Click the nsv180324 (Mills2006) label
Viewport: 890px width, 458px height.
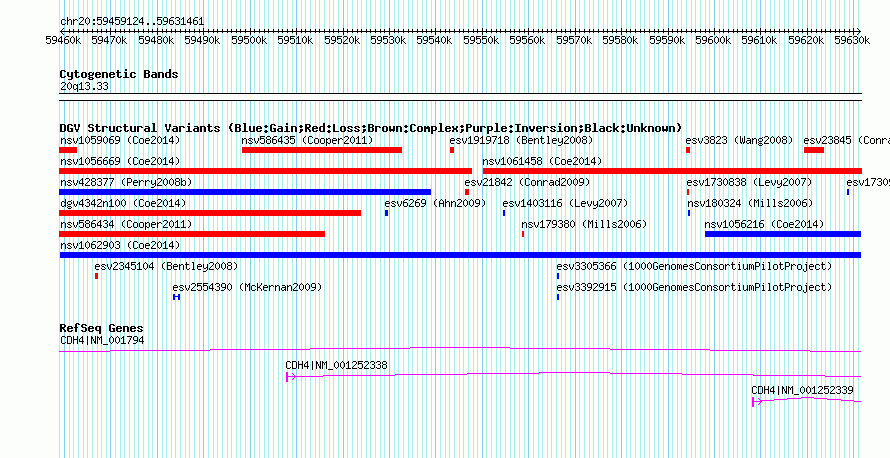pyautogui.click(x=750, y=203)
